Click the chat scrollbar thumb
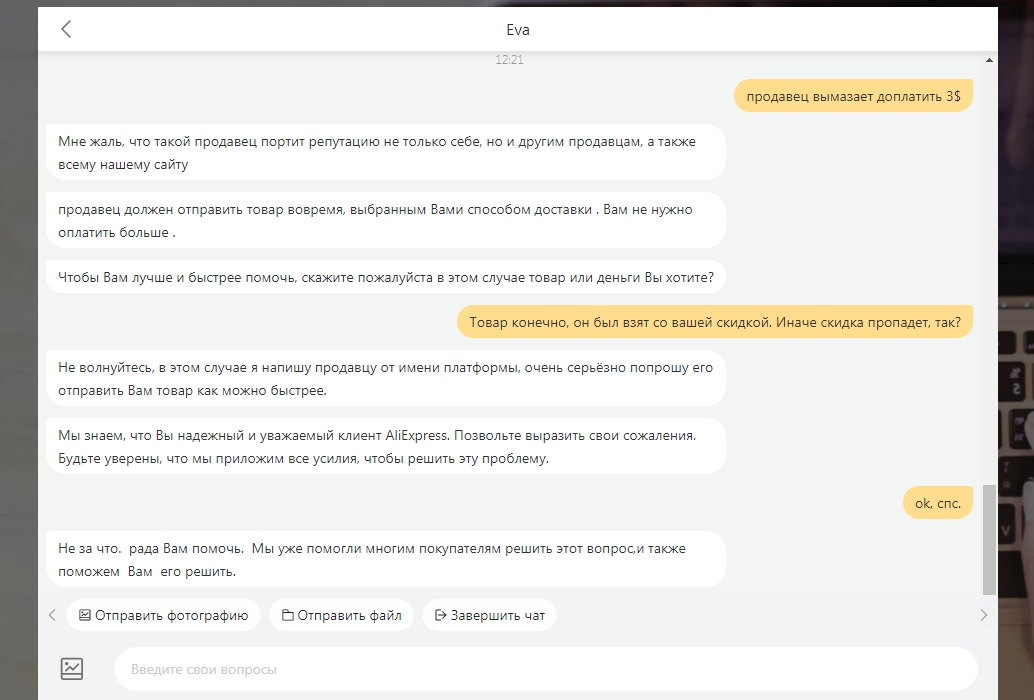The image size is (1034, 700). pos(989,540)
